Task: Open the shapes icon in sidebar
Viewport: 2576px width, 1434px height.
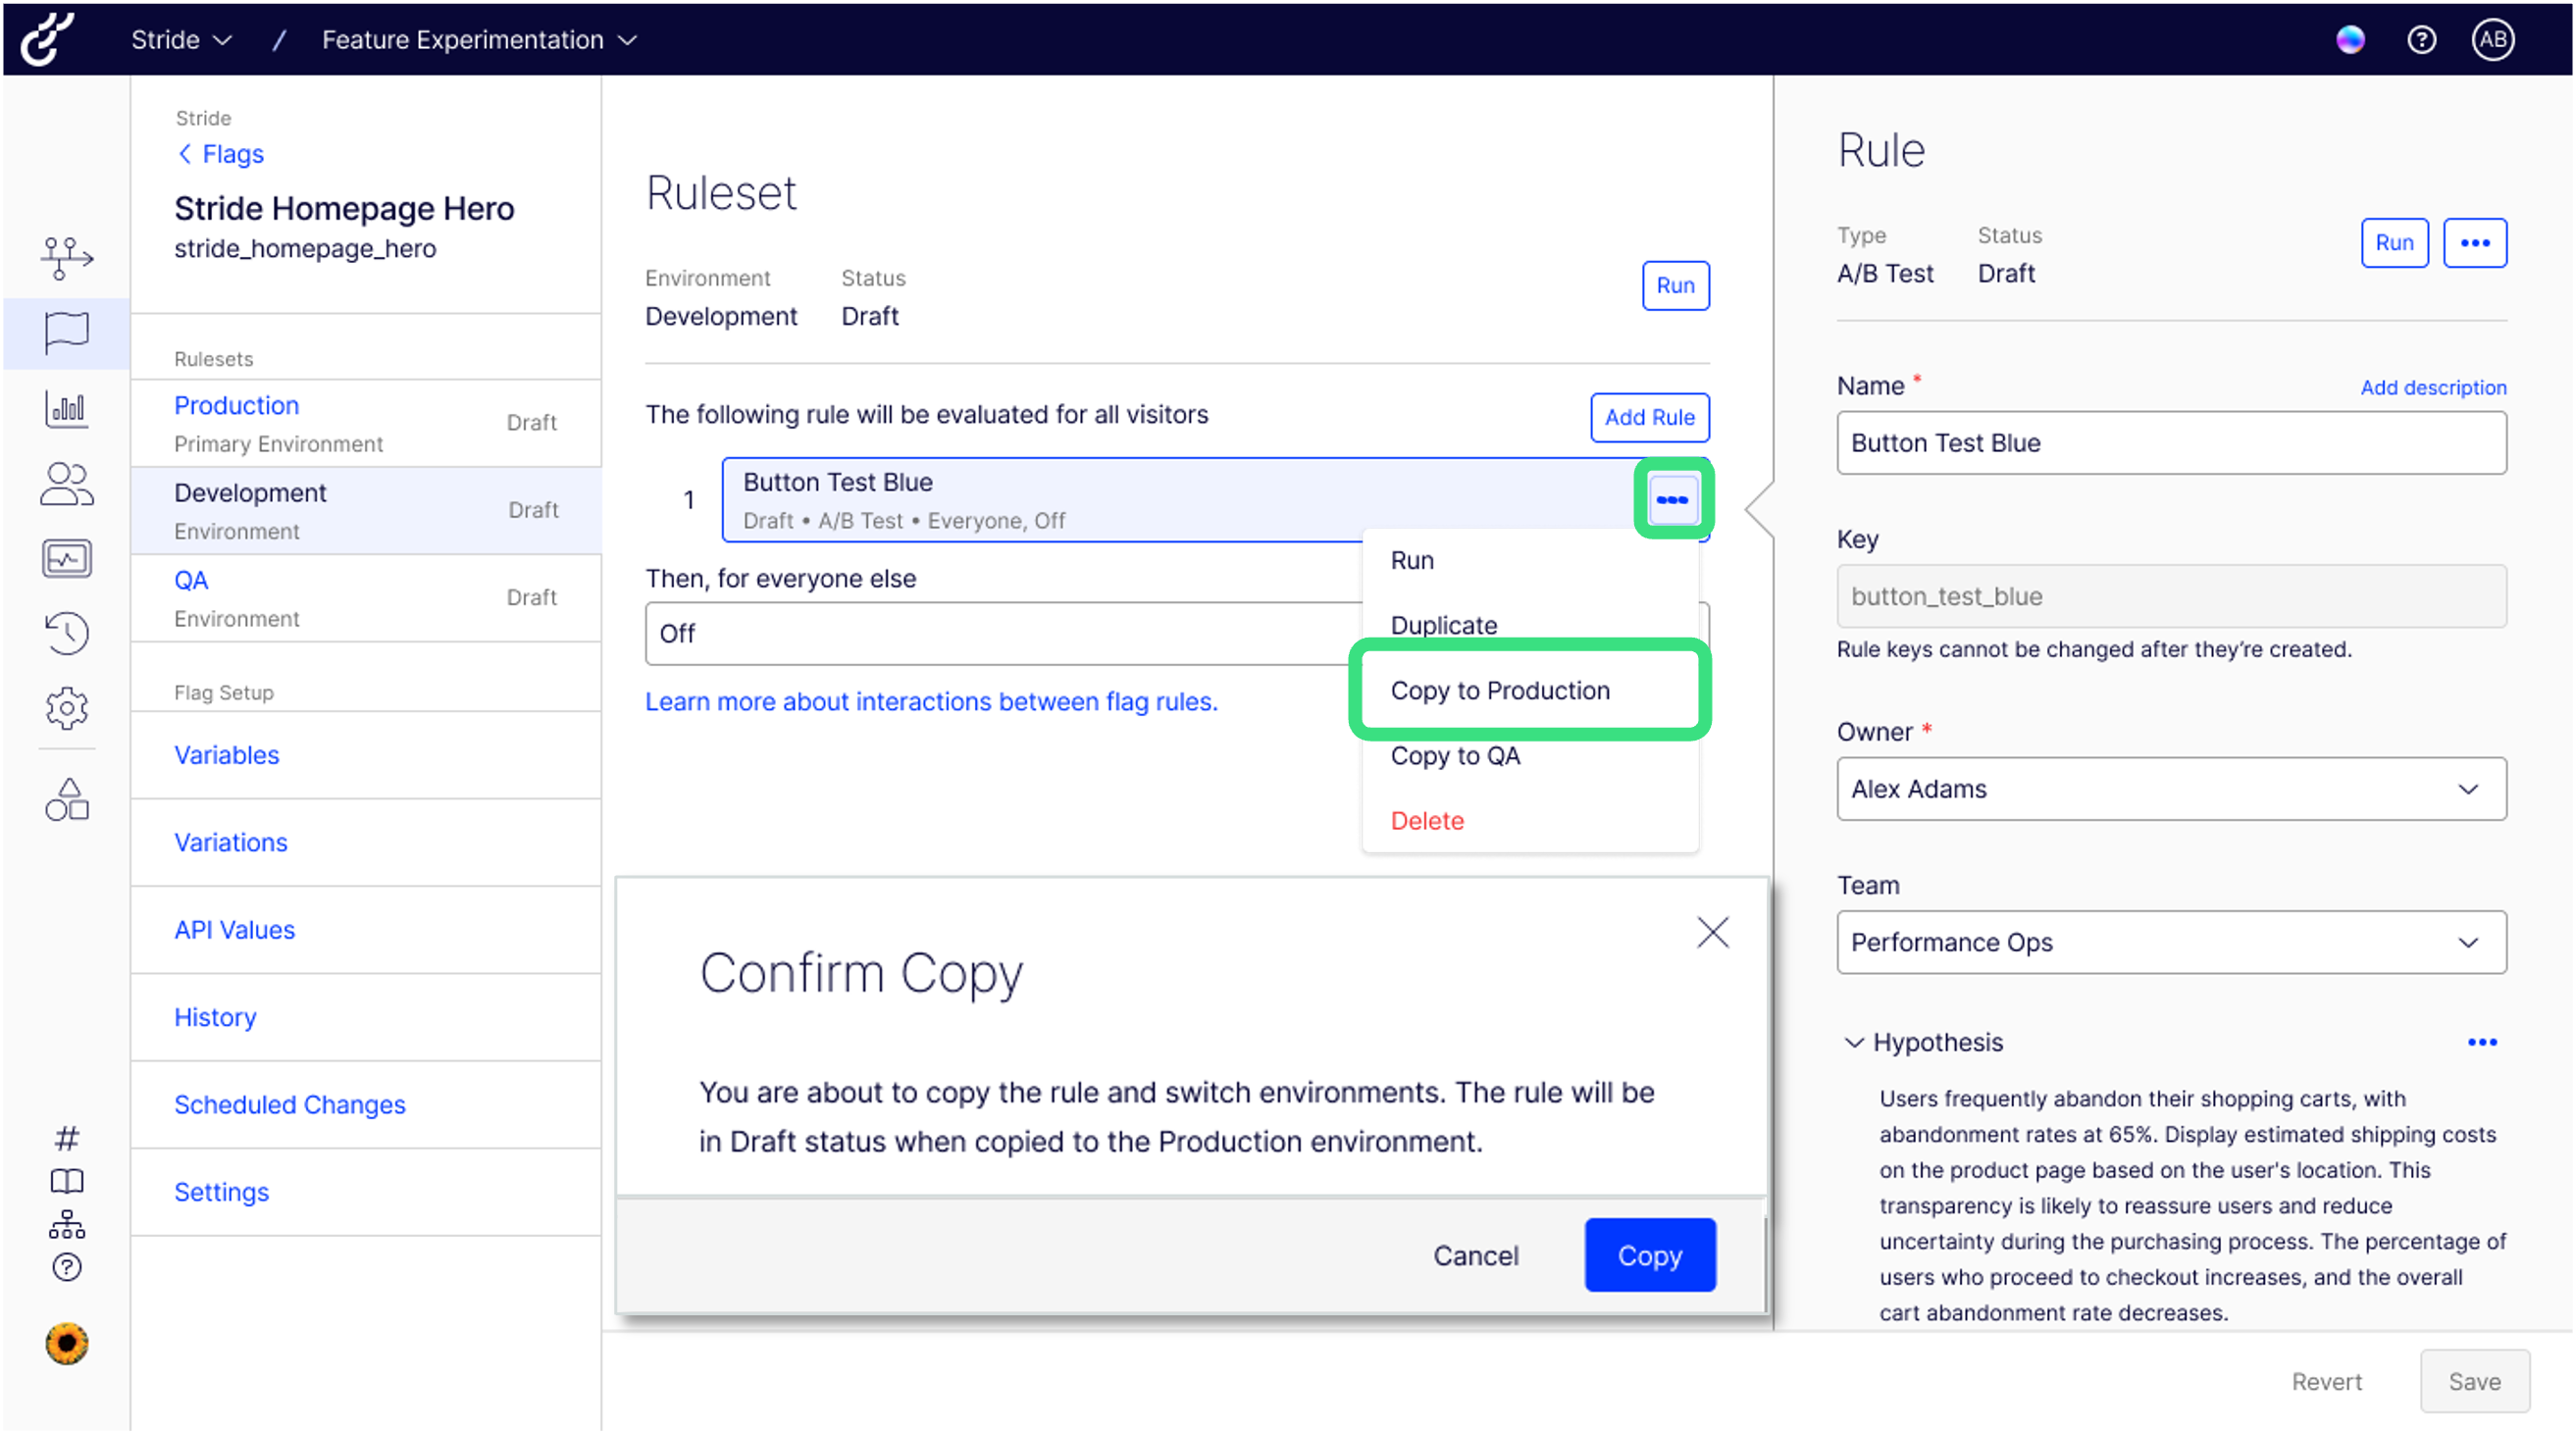Action: point(66,799)
